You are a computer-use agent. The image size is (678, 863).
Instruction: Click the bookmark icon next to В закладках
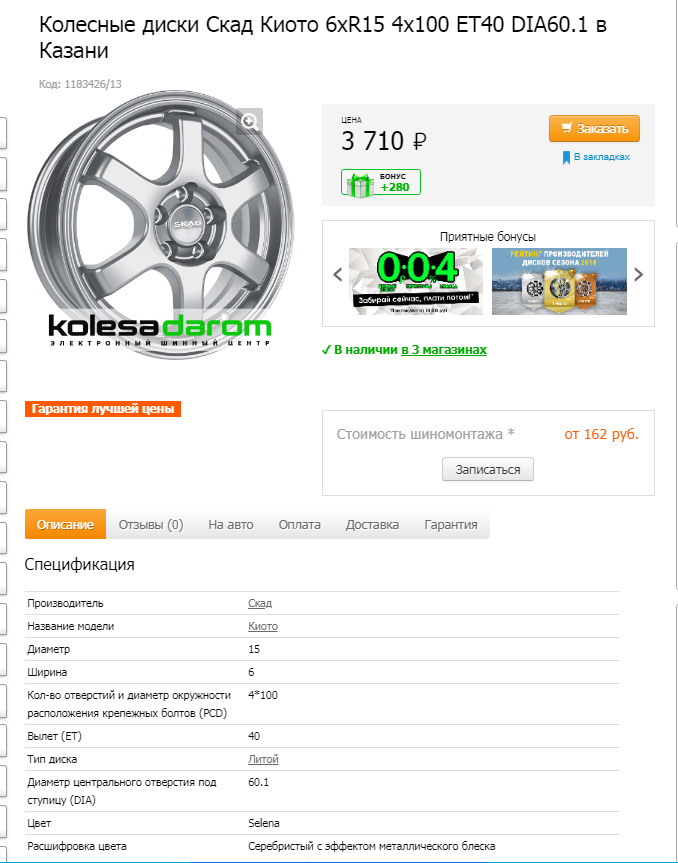click(566, 158)
